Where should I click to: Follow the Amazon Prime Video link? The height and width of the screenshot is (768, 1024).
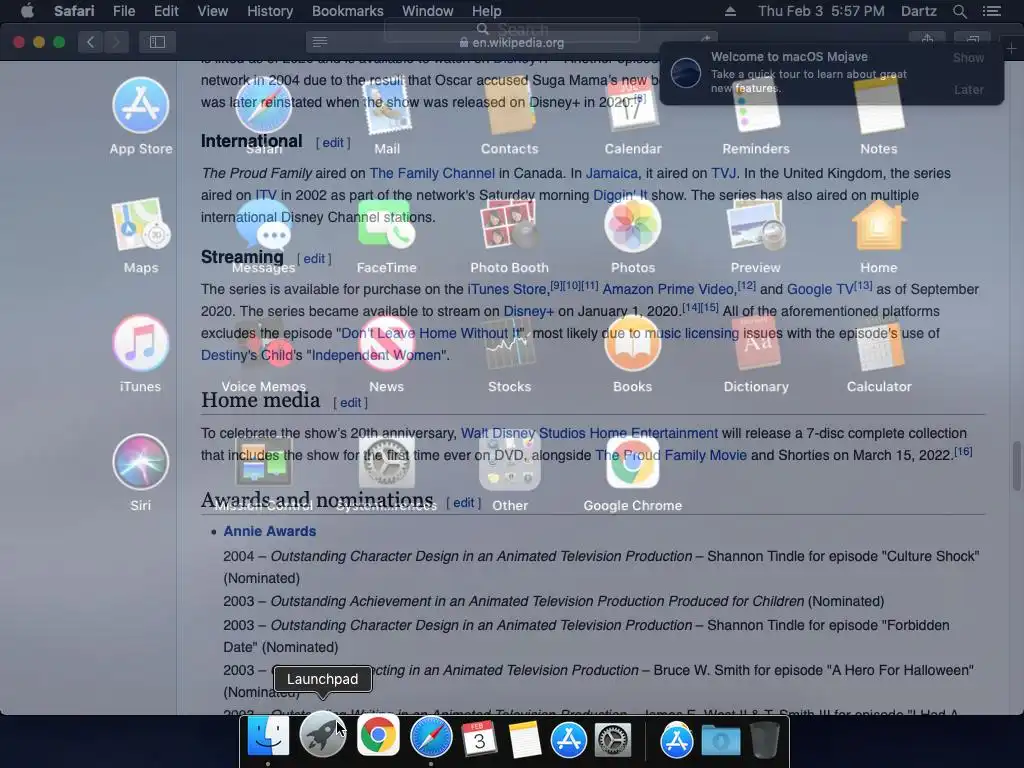669,289
